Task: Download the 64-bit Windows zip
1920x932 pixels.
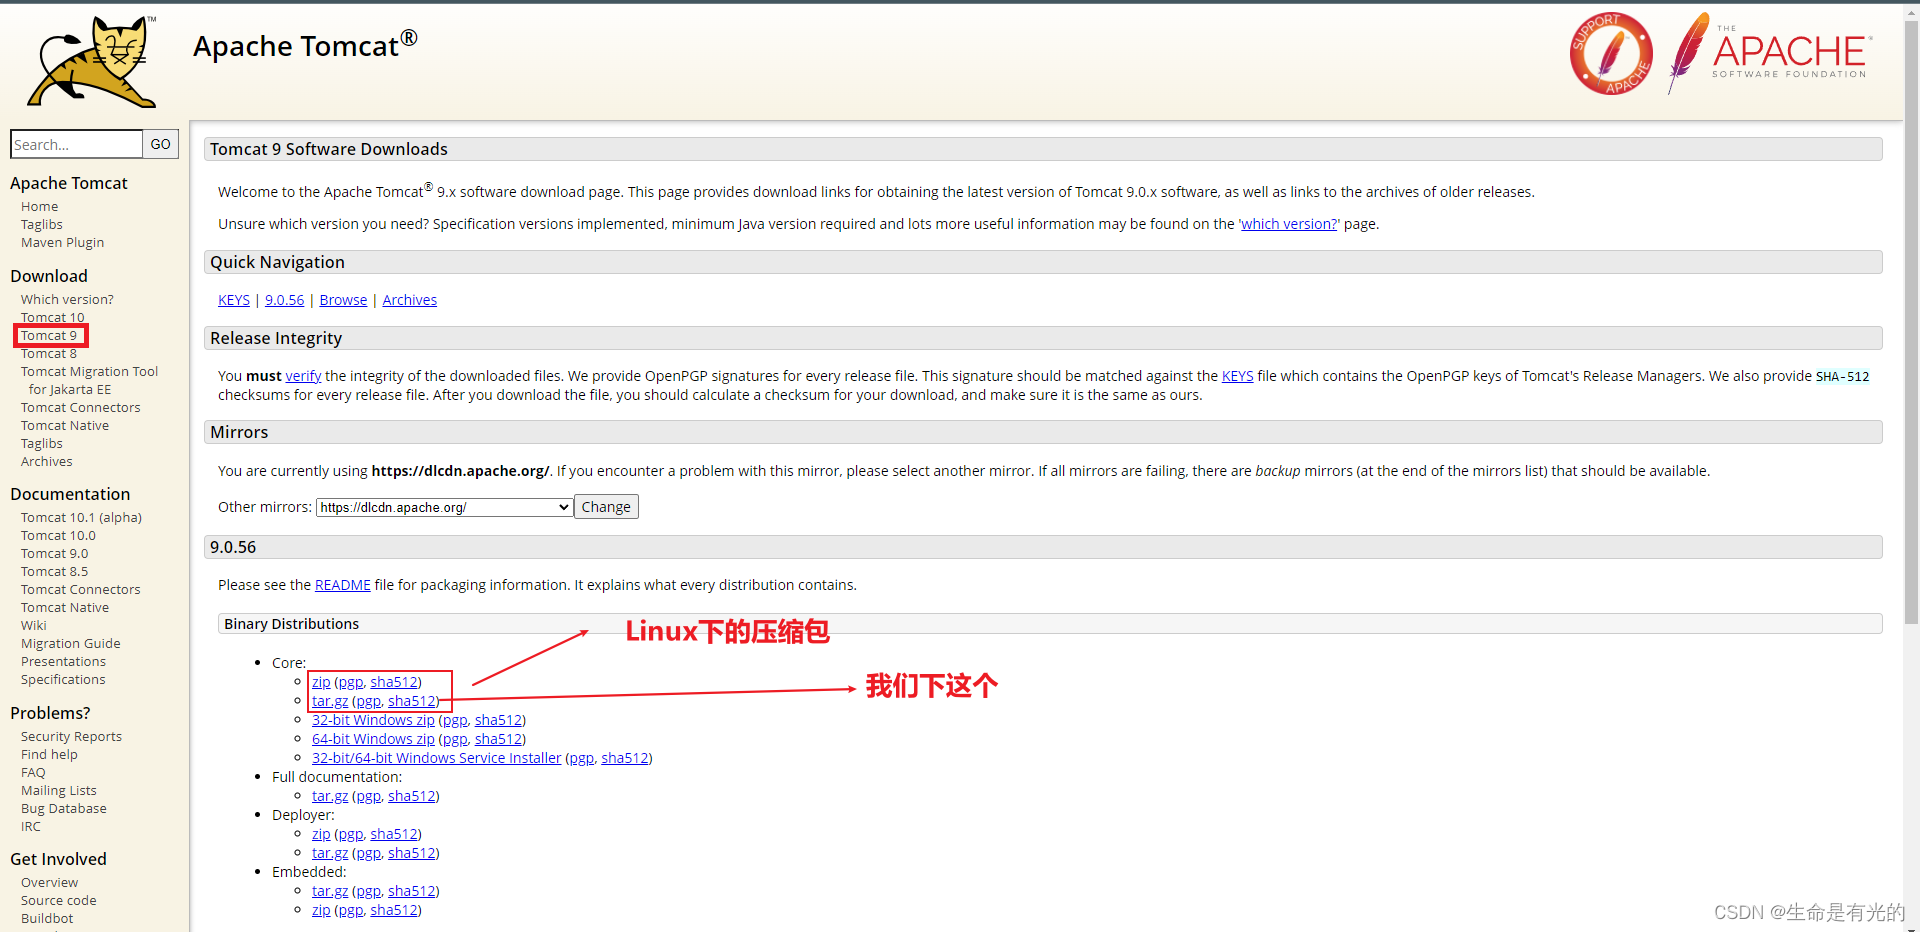Action: 373,739
